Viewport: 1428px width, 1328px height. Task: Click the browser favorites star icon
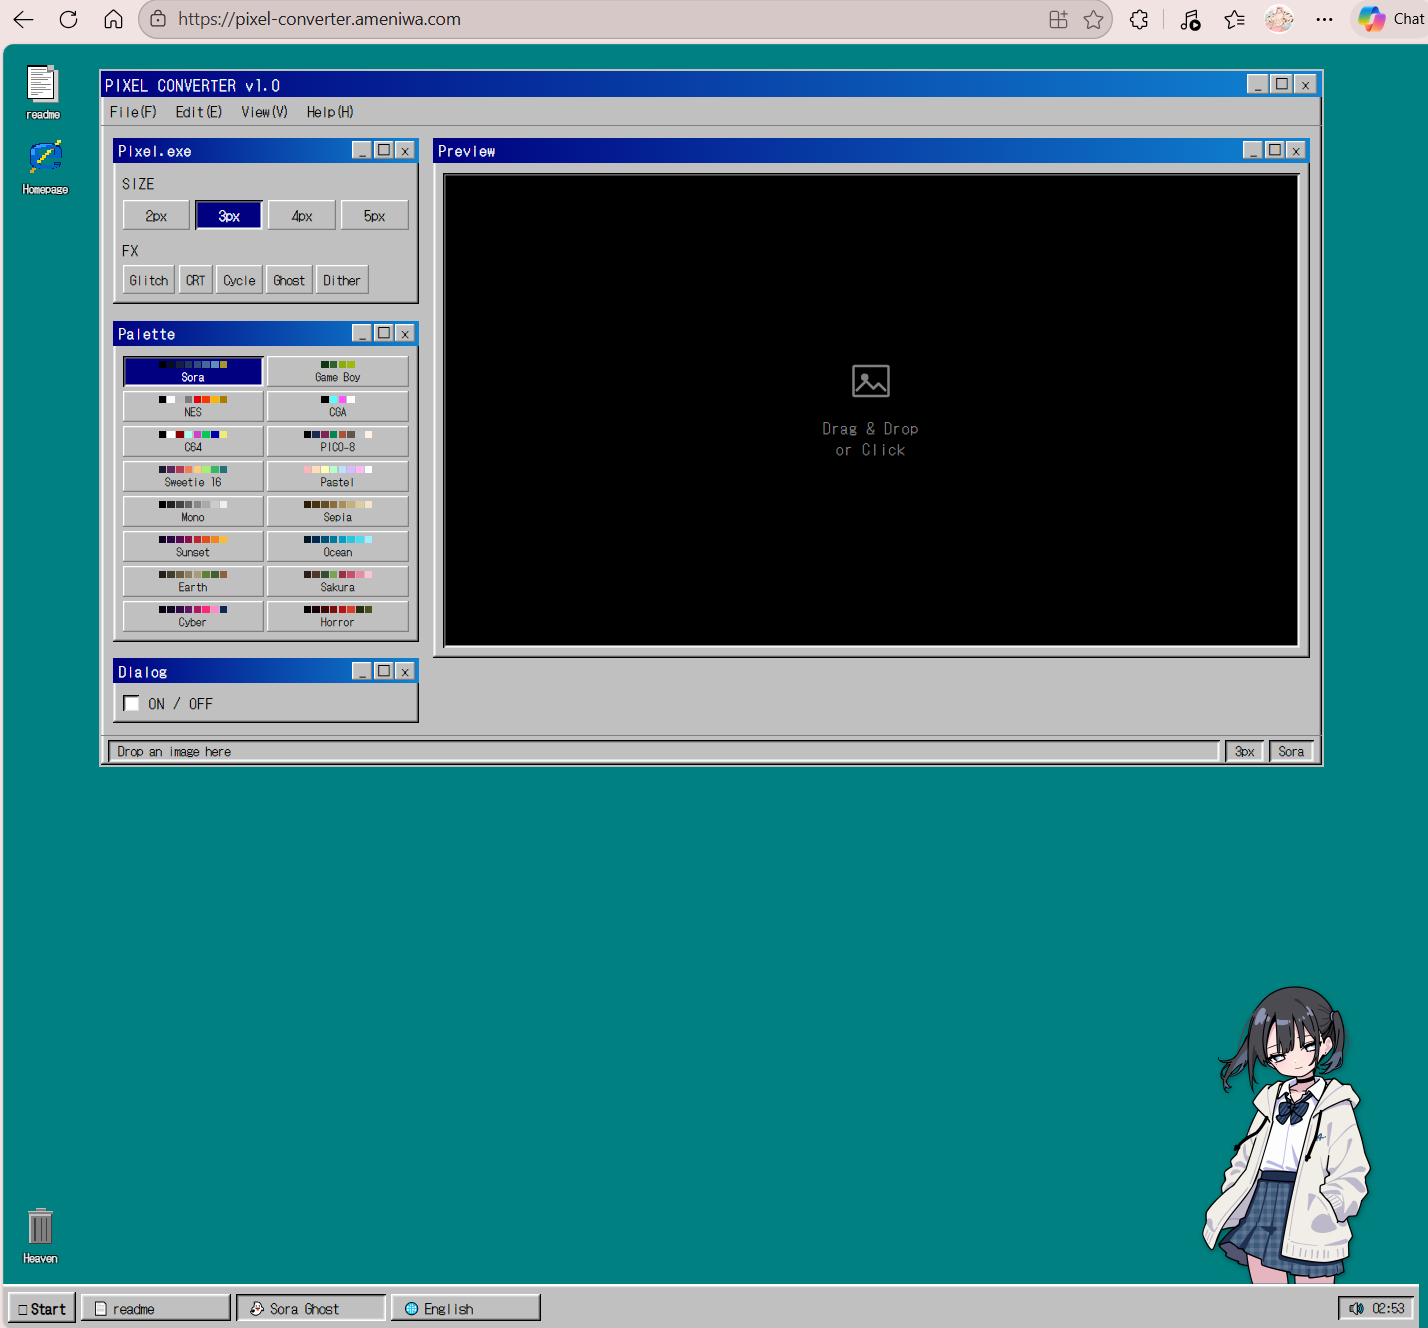[x=1094, y=19]
